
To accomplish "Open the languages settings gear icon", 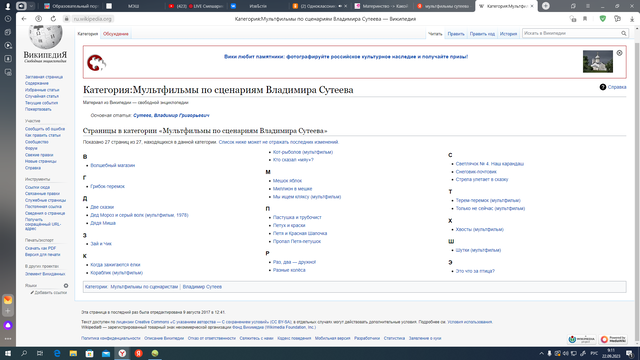I will tap(66, 286).
